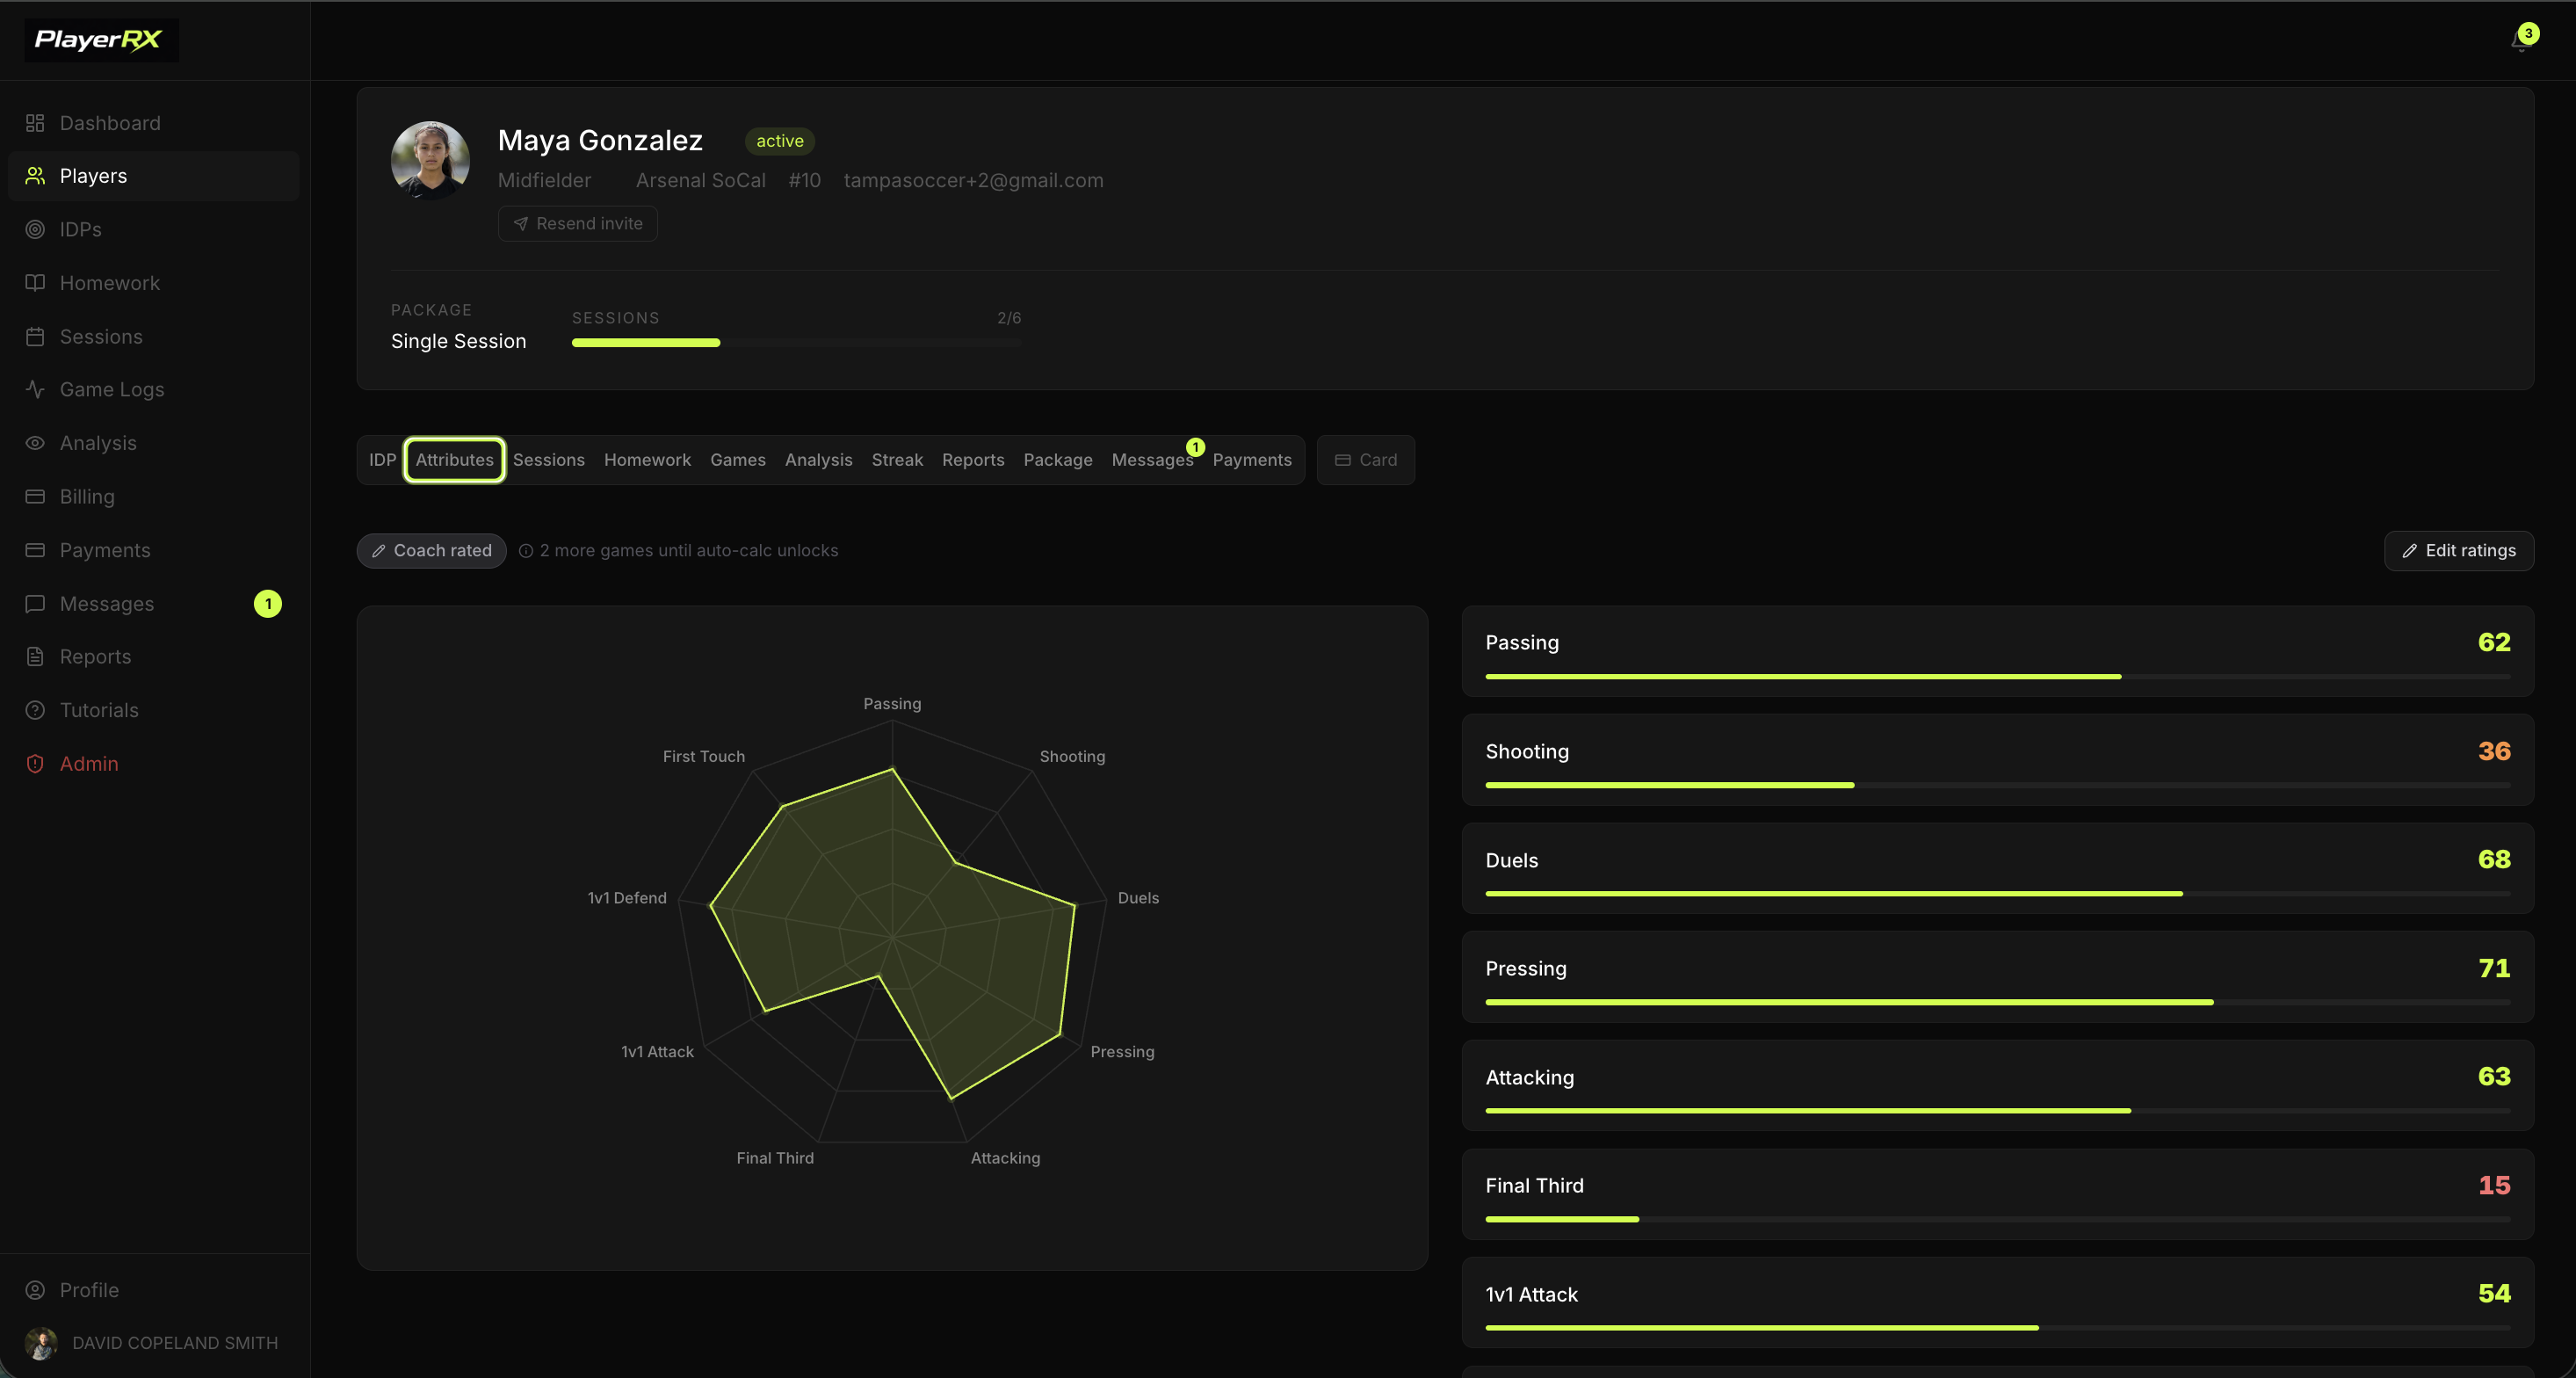Click the '#10' jersey number
The width and height of the screenshot is (2576, 1378).
pos(804,181)
